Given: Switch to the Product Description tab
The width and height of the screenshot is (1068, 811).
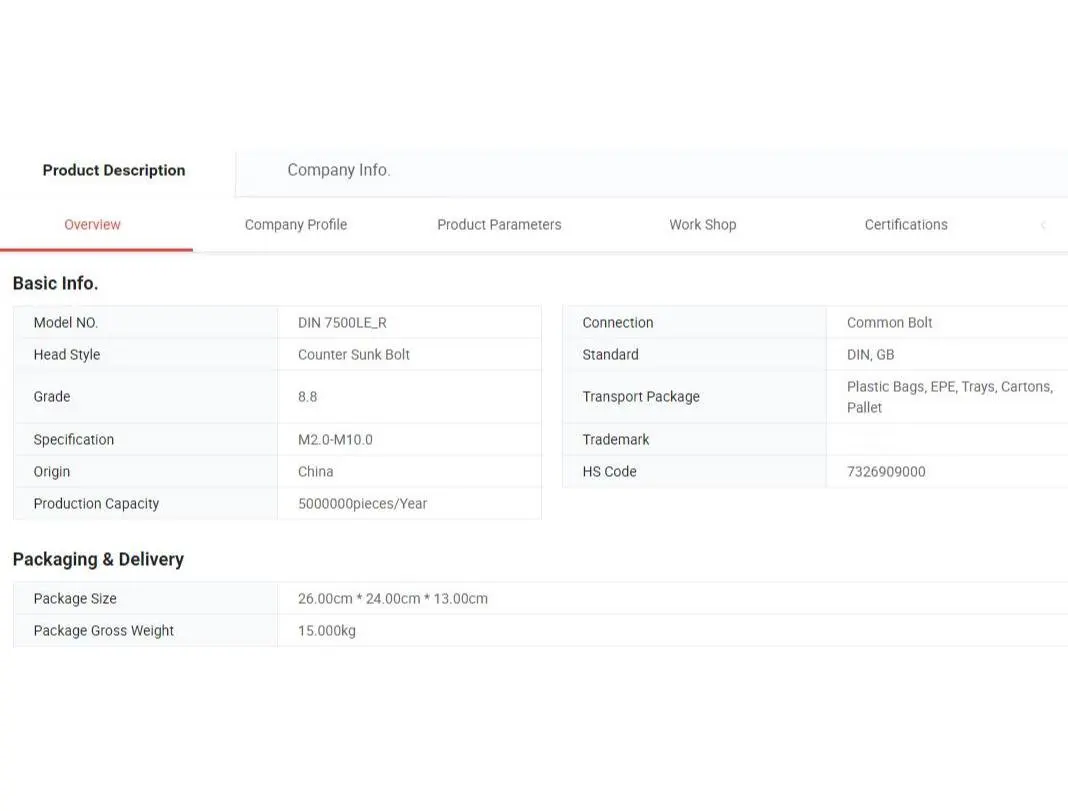Looking at the screenshot, I should [x=114, y=170].
